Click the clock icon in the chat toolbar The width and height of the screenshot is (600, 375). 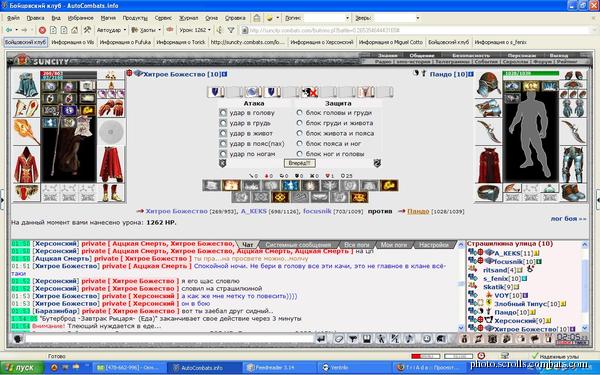(427, 339)
